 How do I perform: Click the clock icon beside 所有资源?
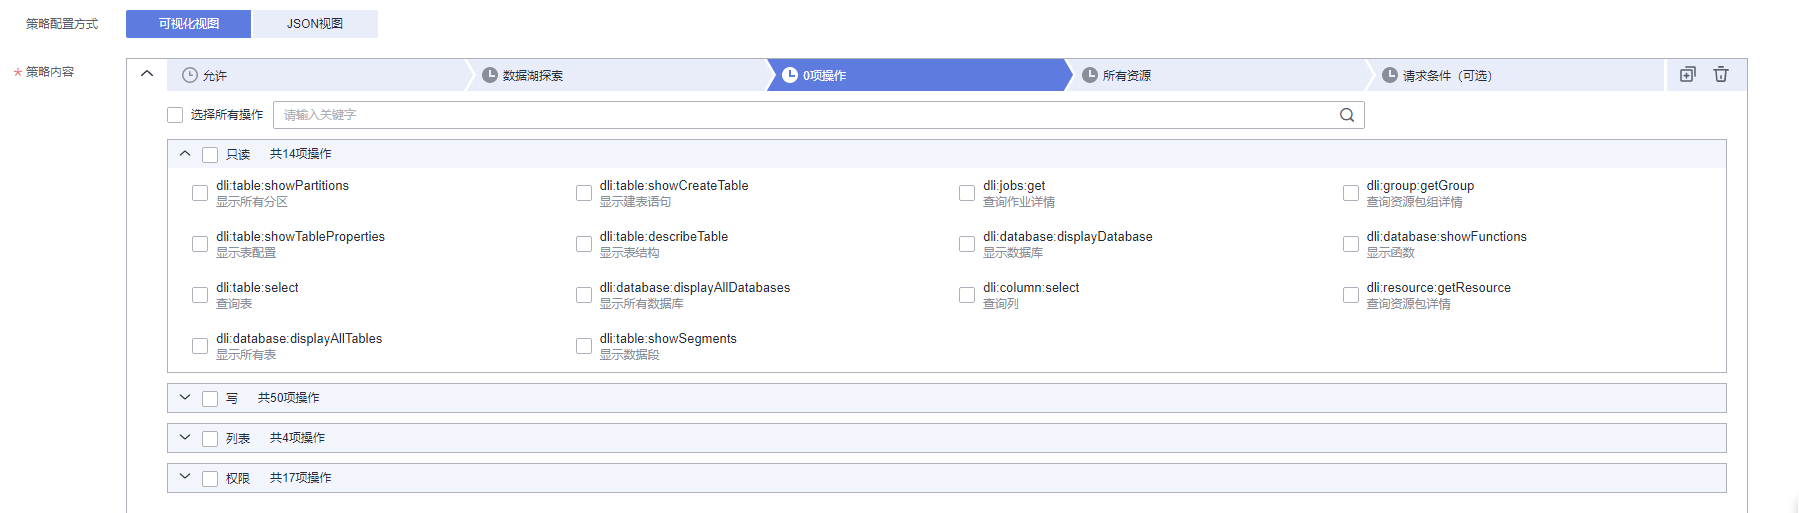1090,75
